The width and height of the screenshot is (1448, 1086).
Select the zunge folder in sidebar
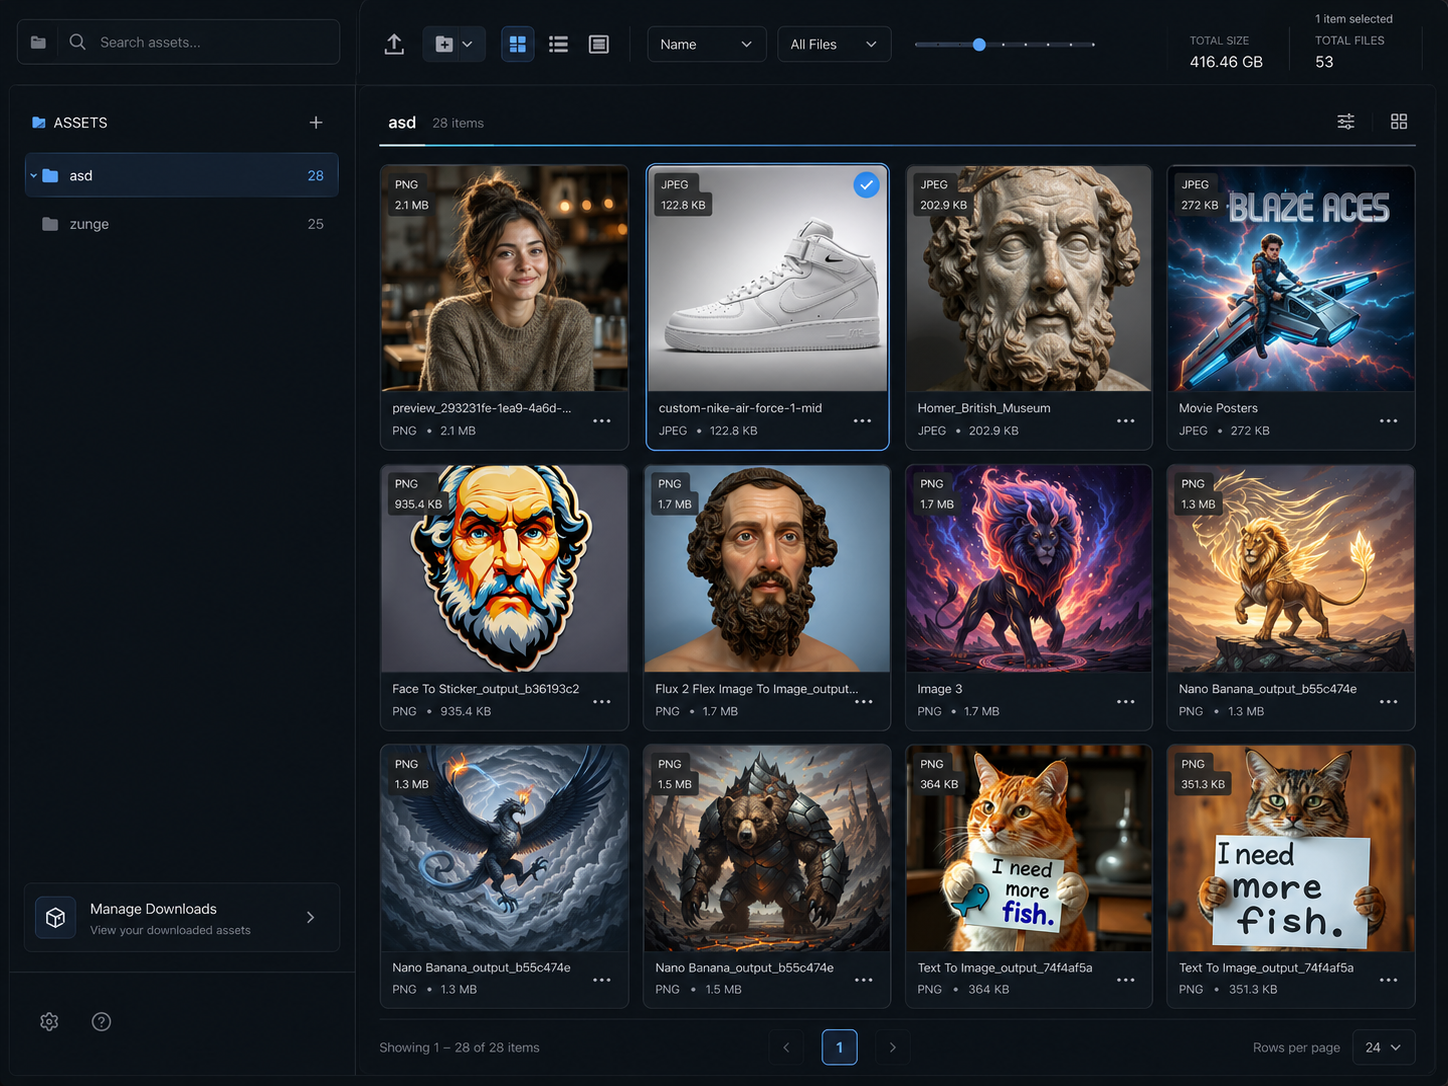click(181, 224)
